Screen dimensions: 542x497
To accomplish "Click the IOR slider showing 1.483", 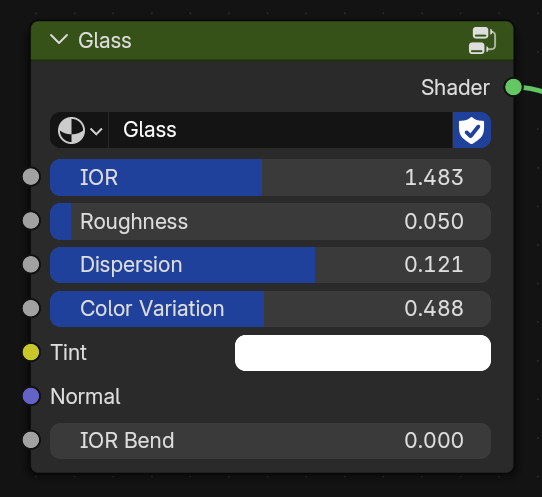I will 270,177.
